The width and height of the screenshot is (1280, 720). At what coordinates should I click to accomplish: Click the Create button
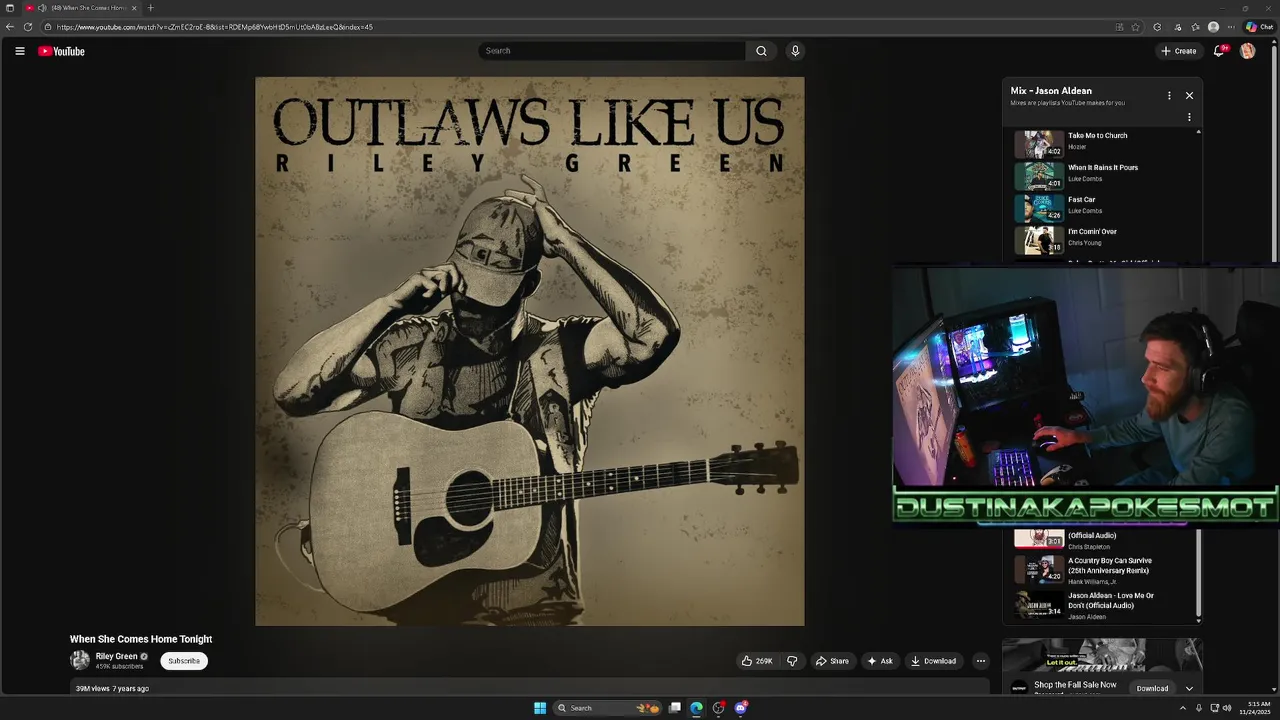(x=1179, y=51)
